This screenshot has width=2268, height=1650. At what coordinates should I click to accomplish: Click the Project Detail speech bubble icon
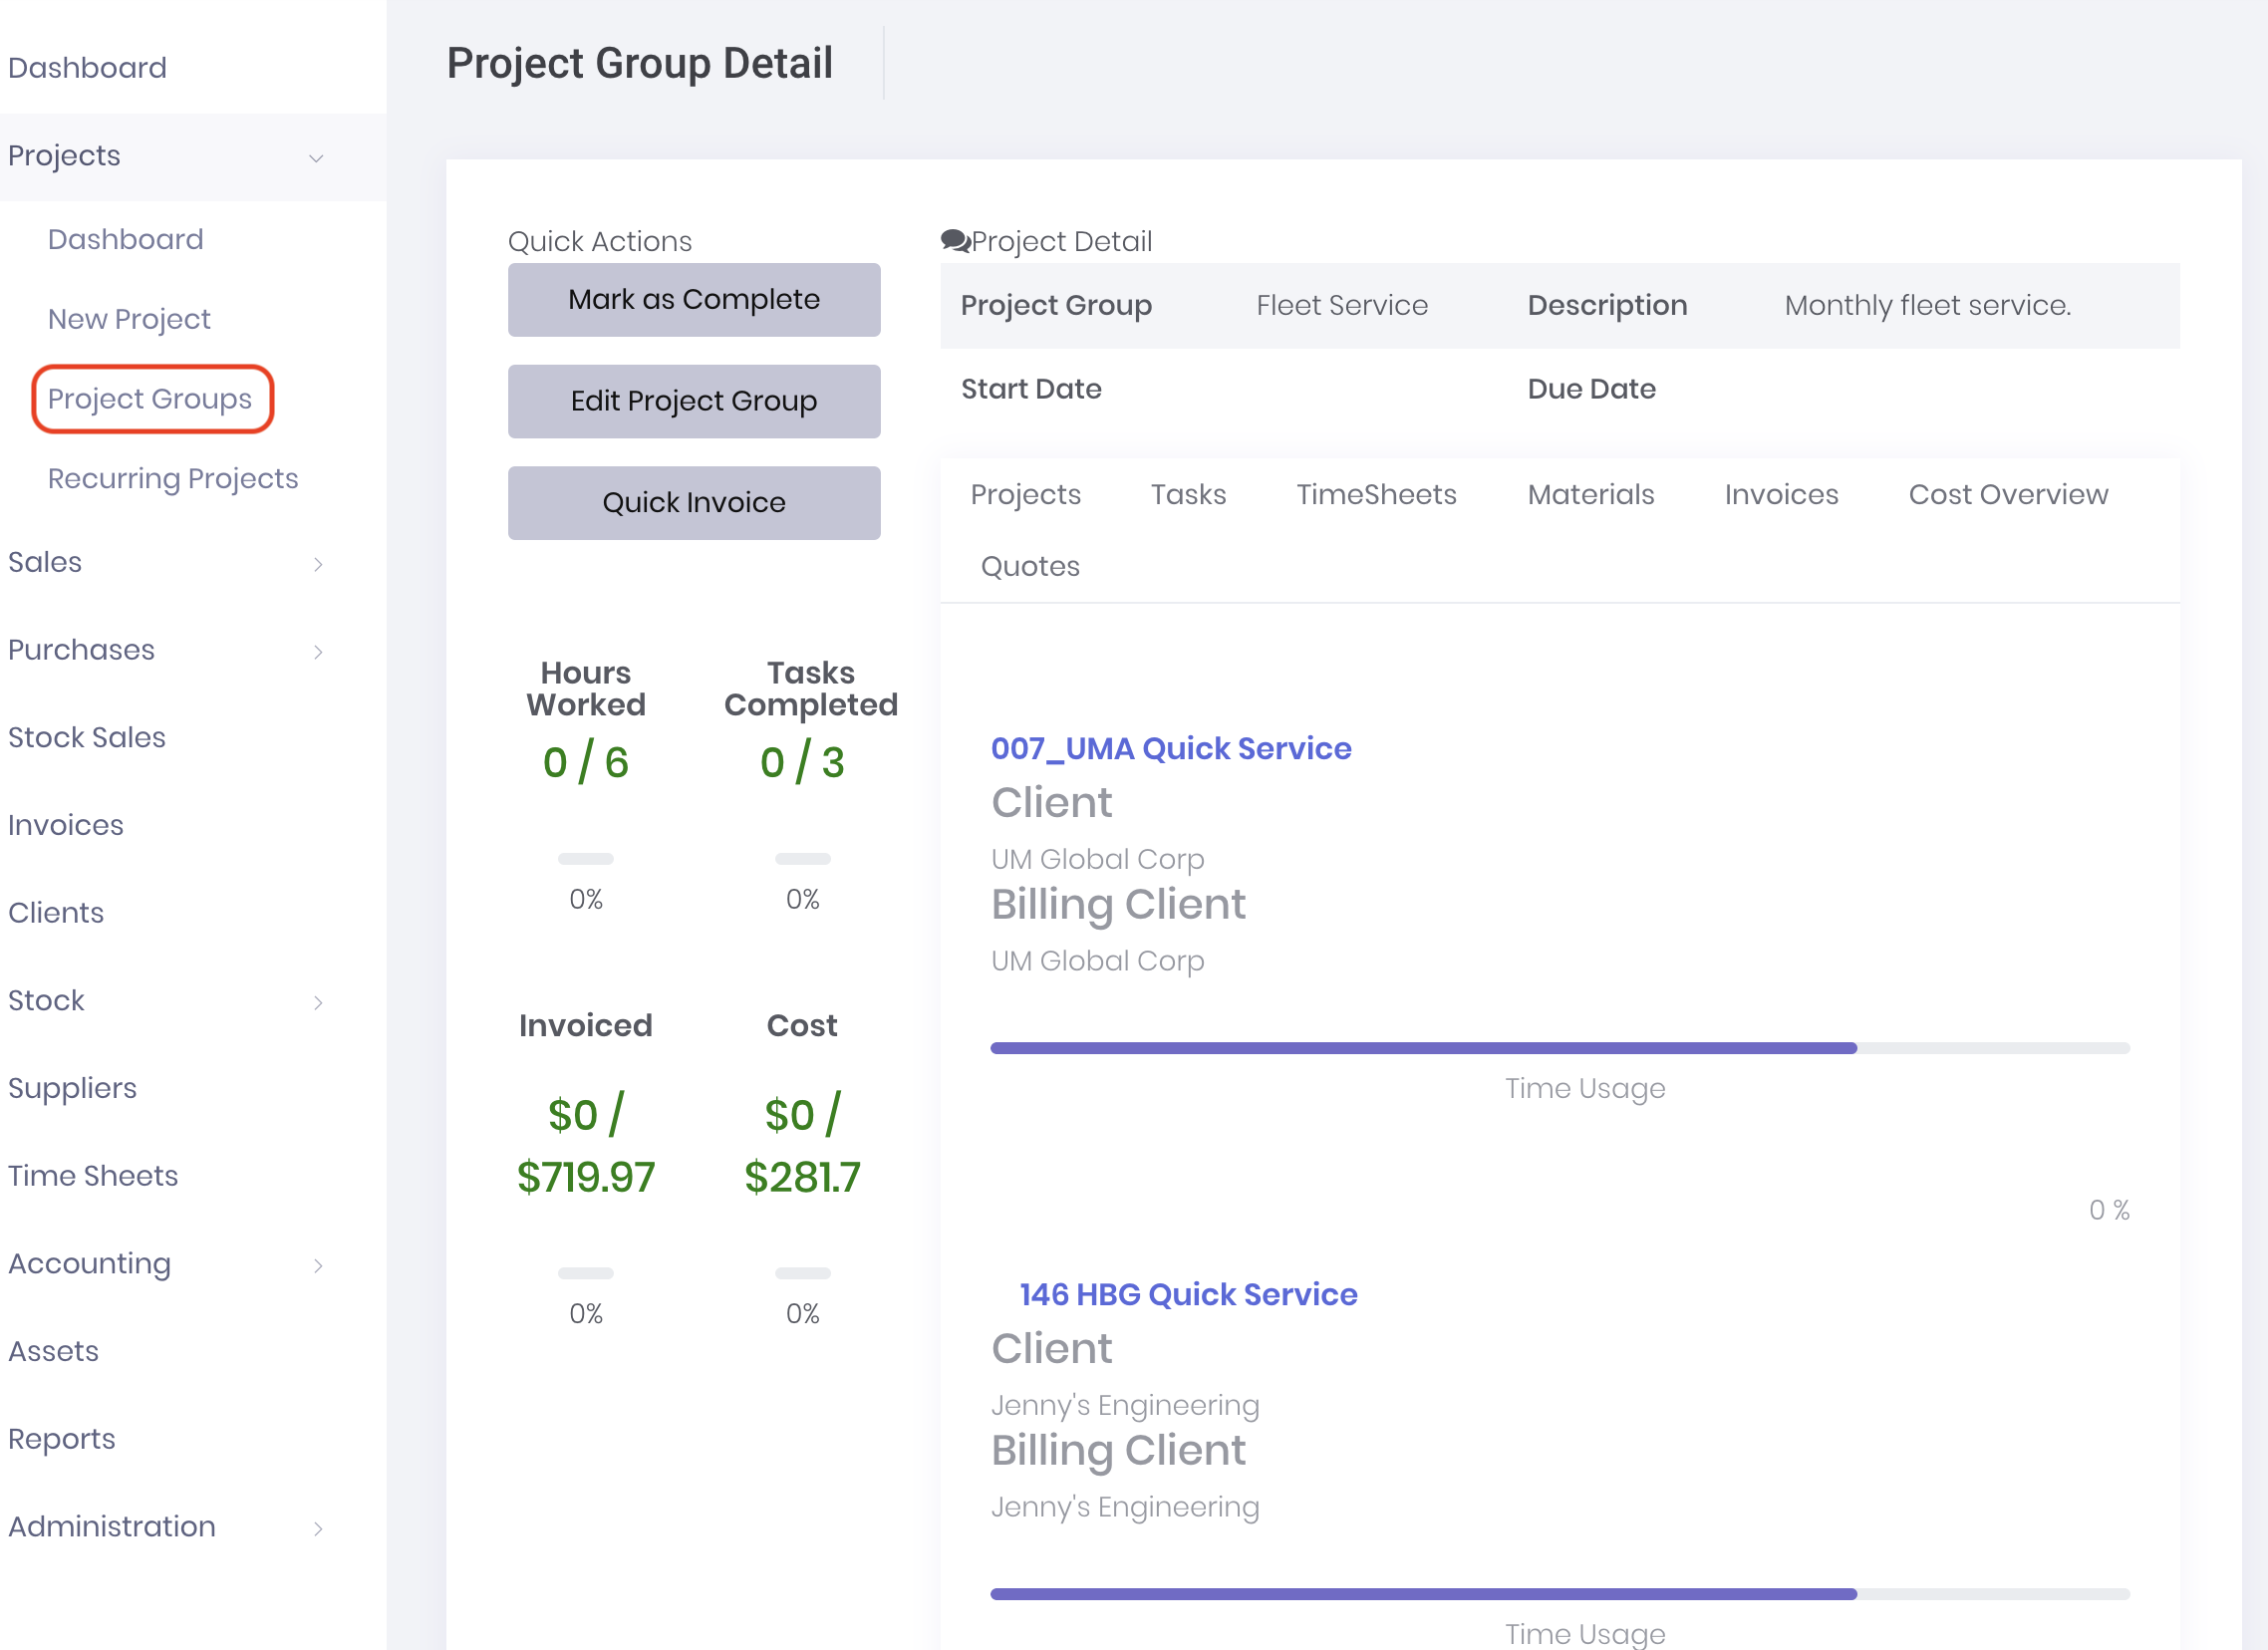point(953,241)
